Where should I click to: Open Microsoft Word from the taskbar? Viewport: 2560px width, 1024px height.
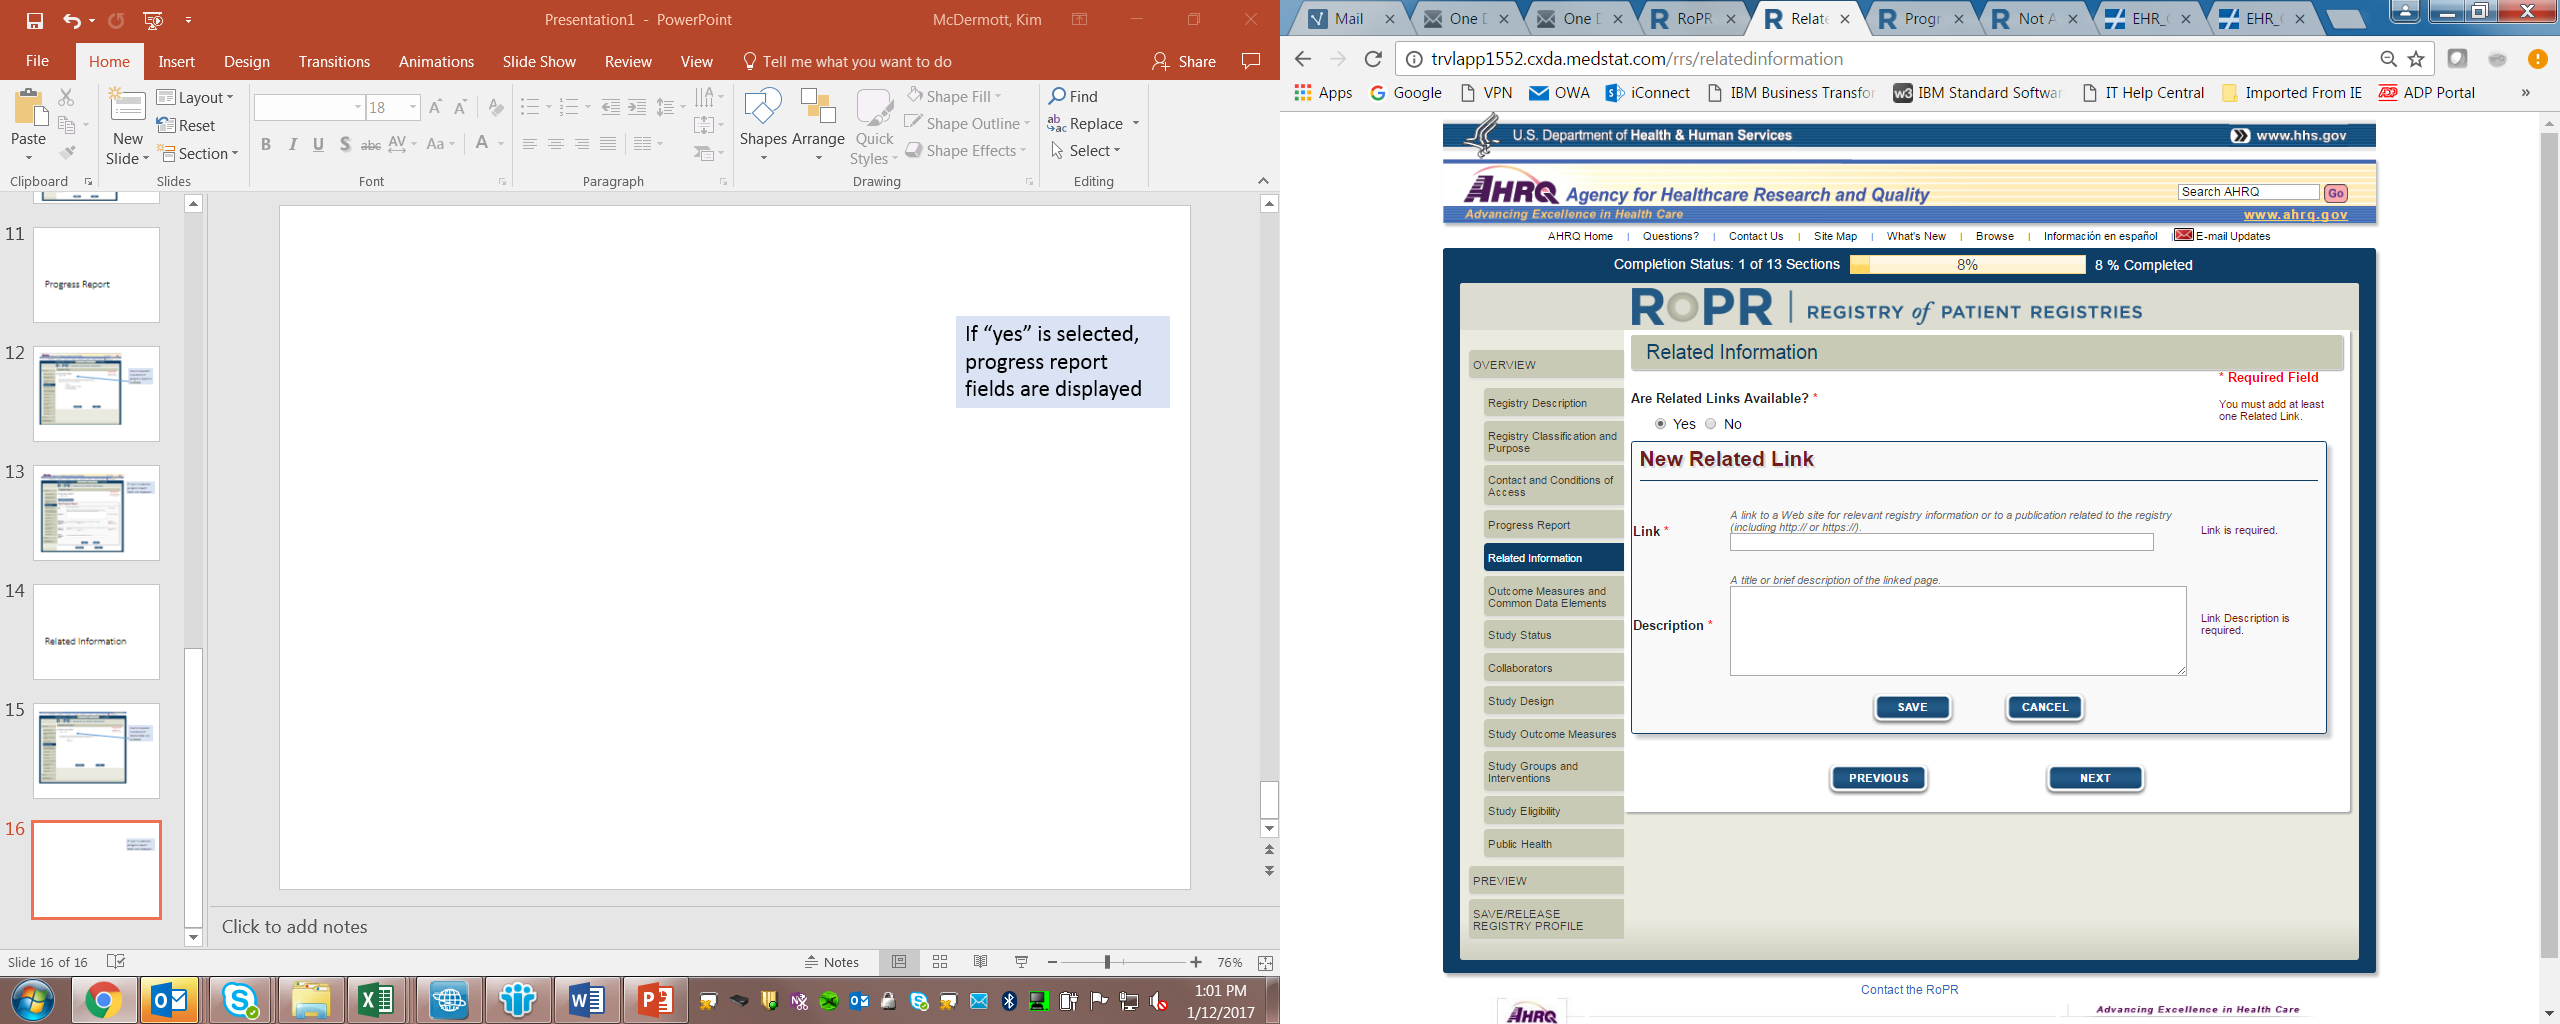tap(586, 1000)
